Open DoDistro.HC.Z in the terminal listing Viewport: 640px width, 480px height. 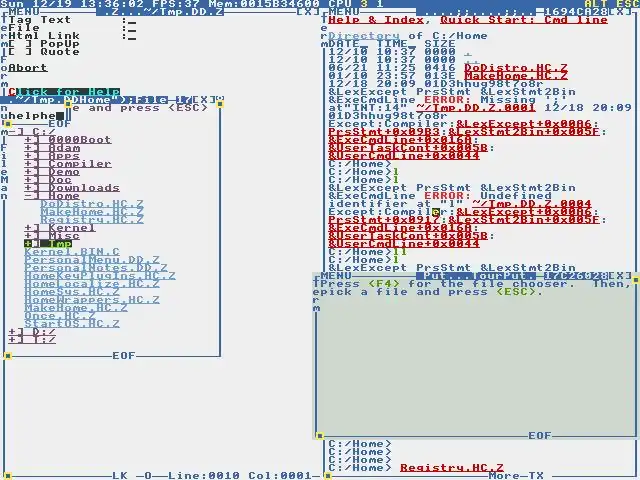[x=516, y=68]
